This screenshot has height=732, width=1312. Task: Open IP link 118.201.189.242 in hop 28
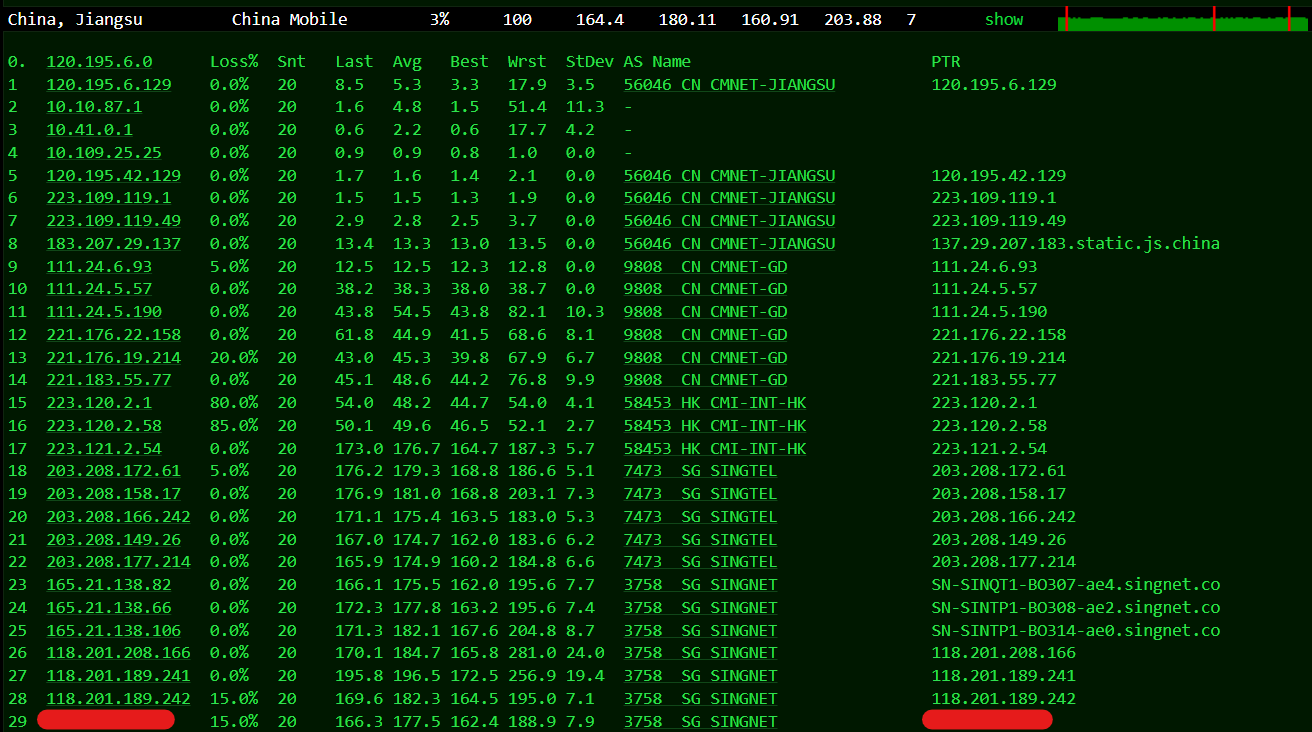point(119,699)
